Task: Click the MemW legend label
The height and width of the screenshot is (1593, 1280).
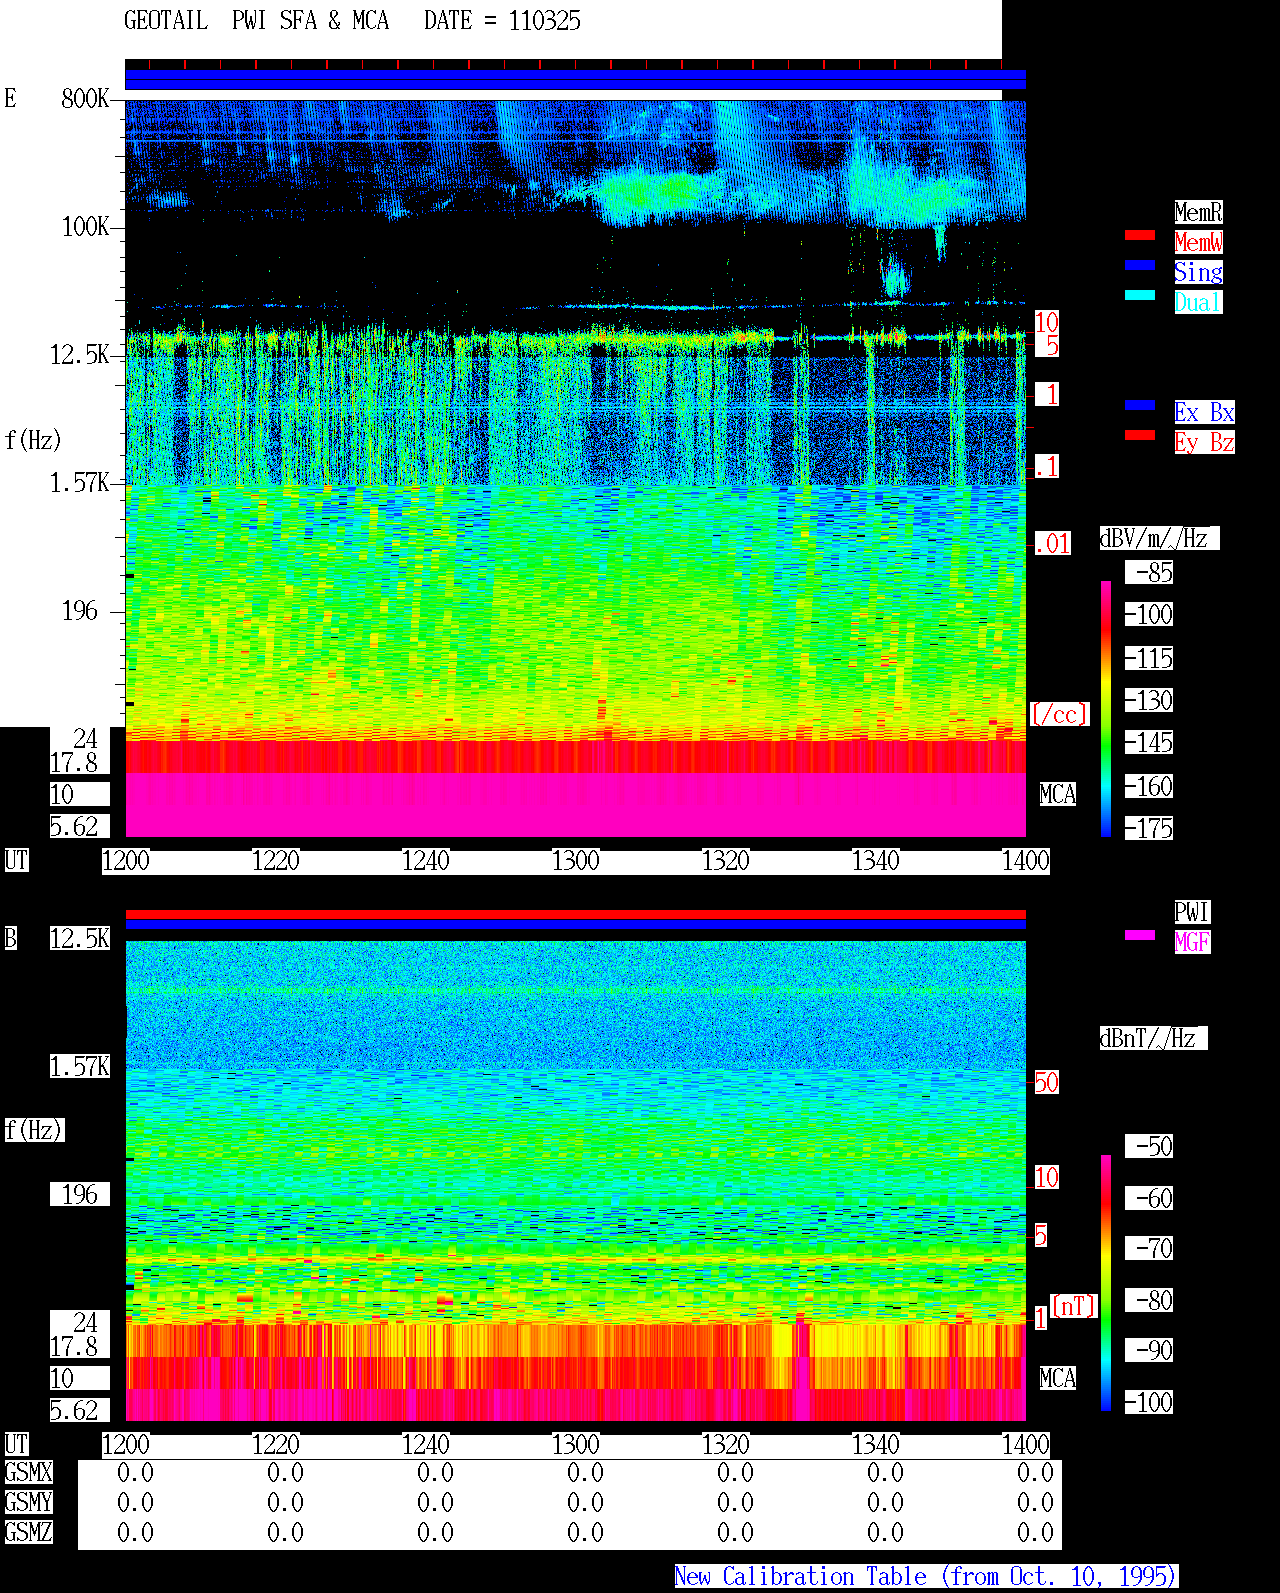Action: 1198,242
